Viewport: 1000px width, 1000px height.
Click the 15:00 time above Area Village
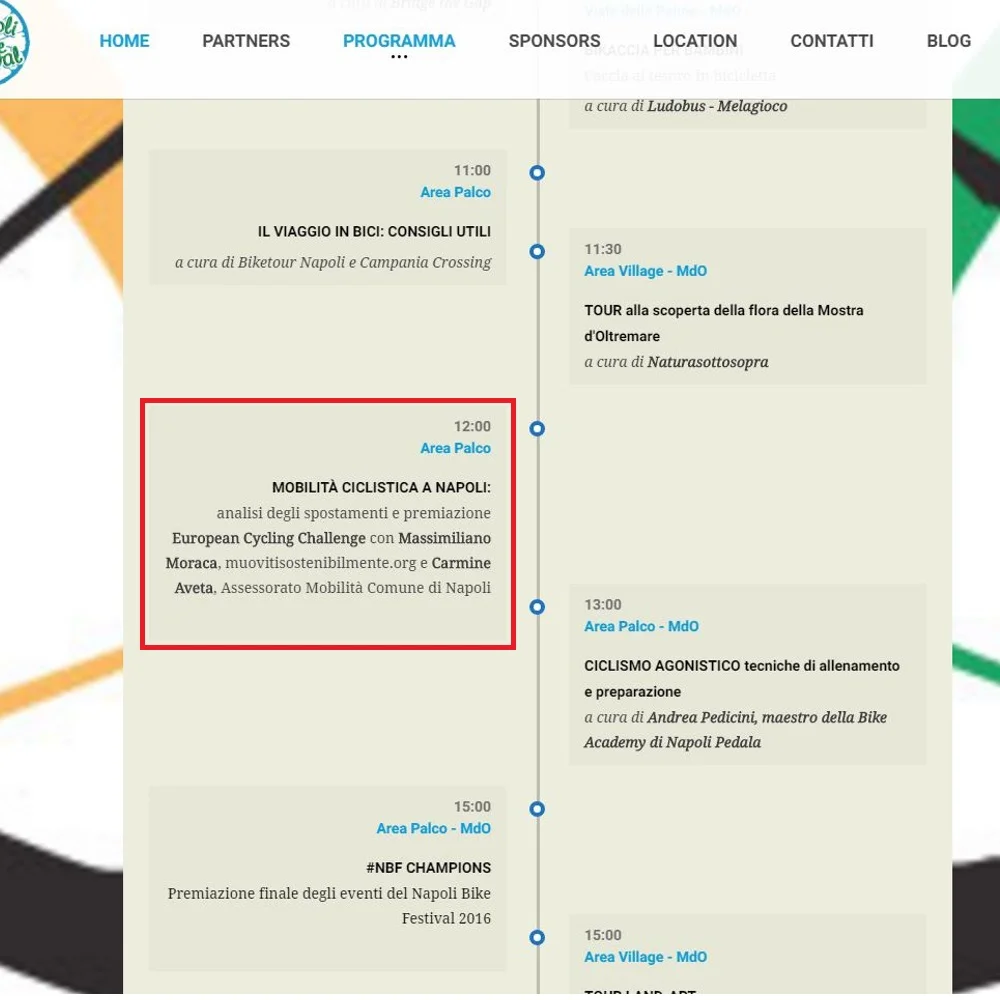point(603,935)
